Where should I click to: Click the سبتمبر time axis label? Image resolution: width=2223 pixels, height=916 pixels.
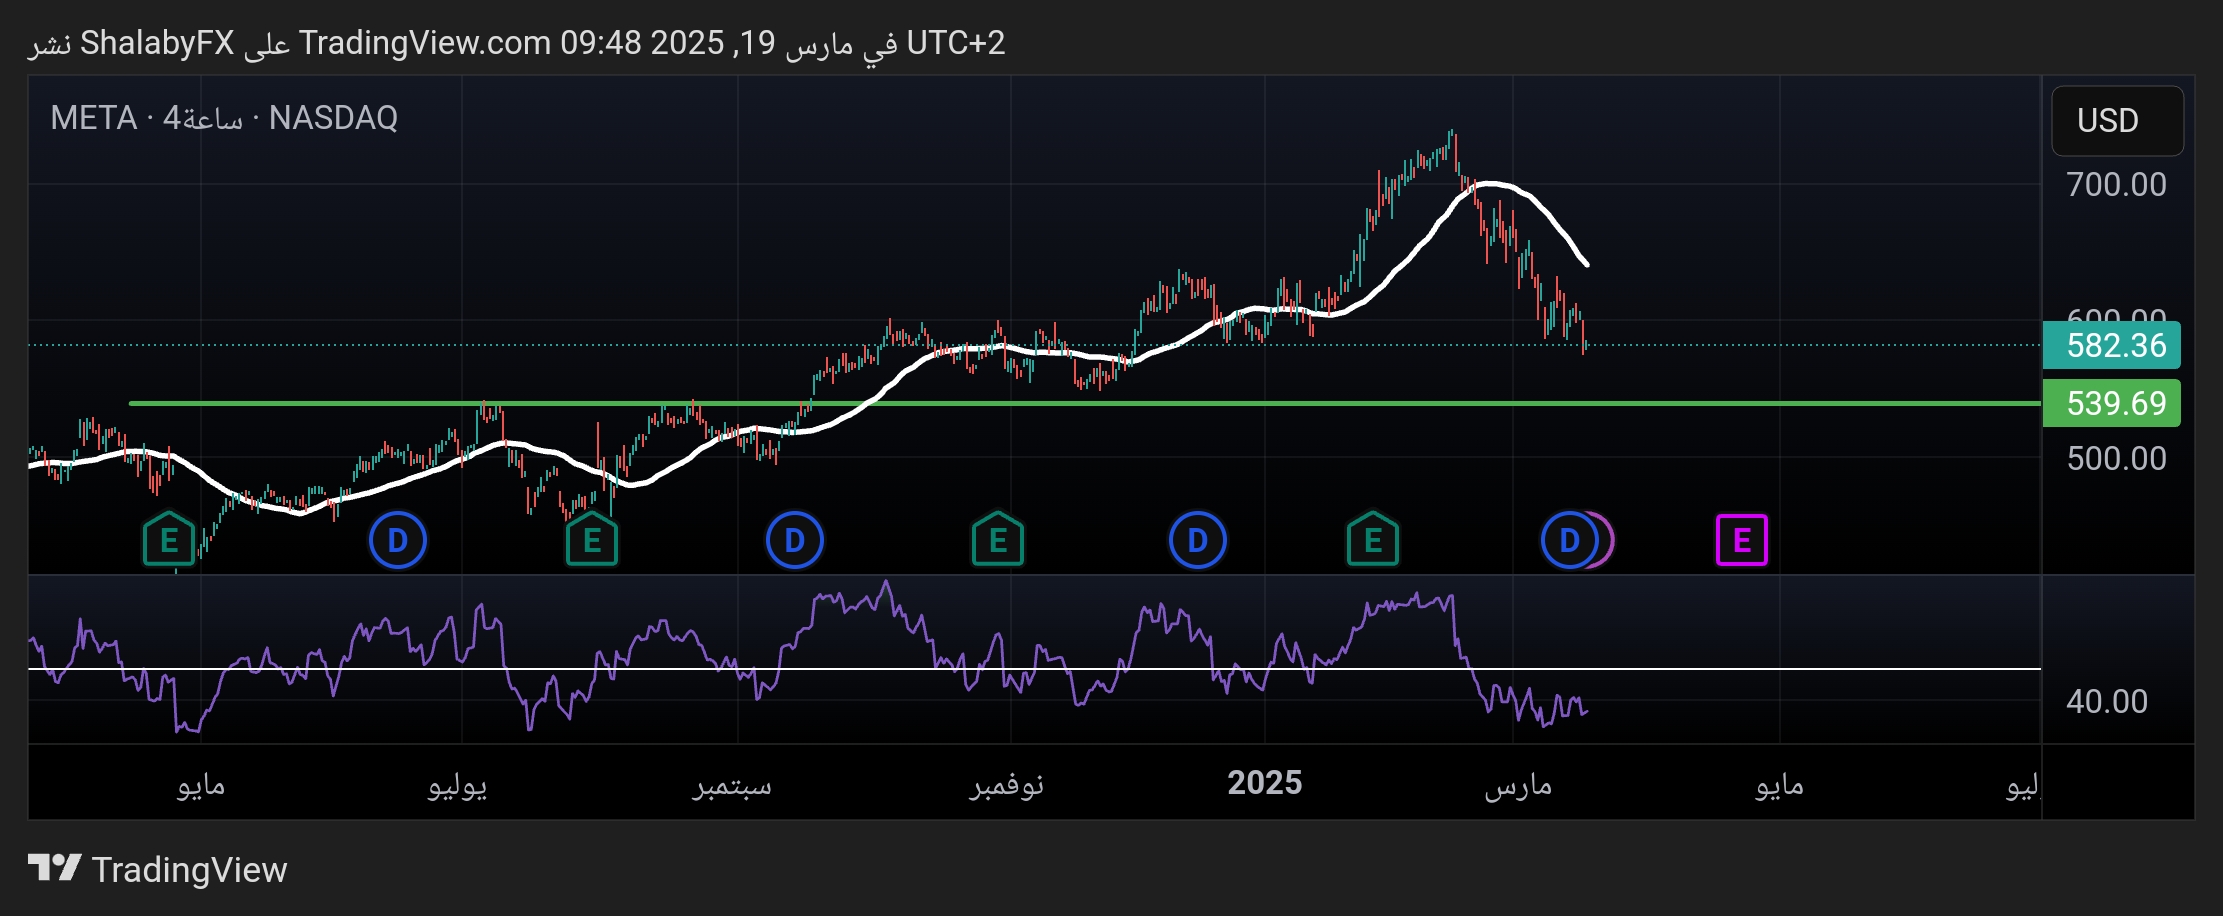pyautogui.click(x=732, y=785)
